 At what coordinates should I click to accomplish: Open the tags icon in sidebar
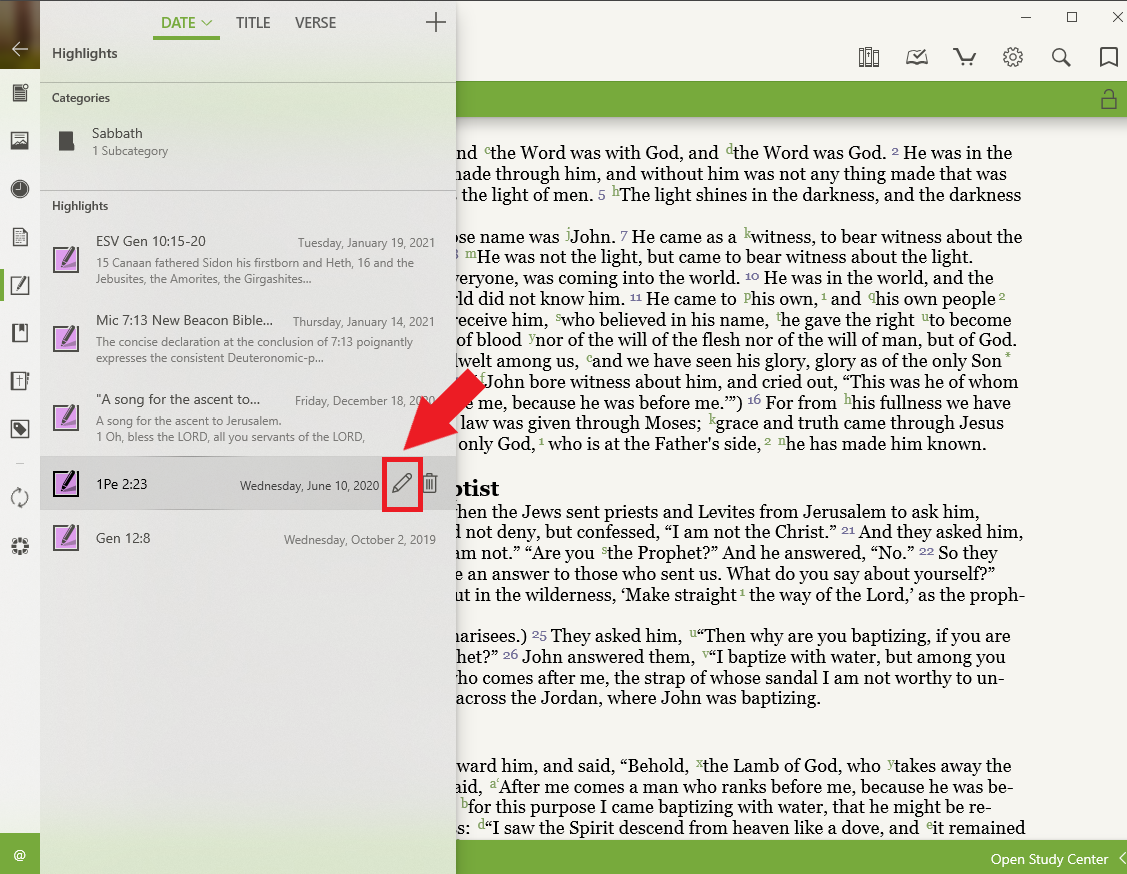(x=19, y=429)
